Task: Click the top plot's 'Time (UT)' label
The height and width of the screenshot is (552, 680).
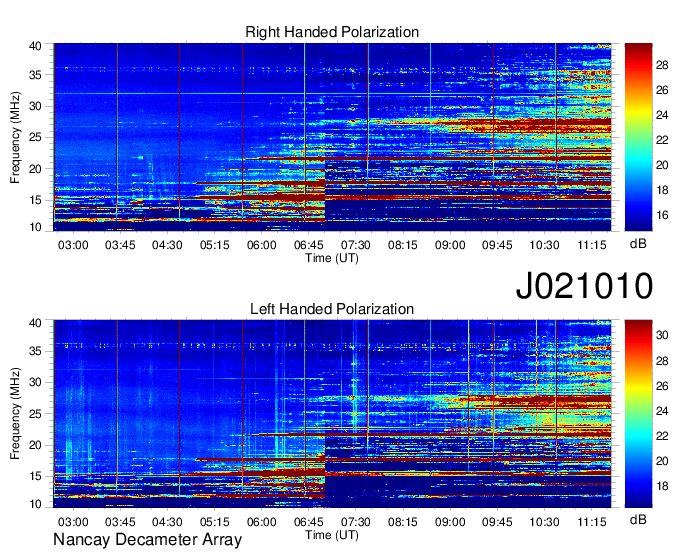Action: (x=332, y=258)
